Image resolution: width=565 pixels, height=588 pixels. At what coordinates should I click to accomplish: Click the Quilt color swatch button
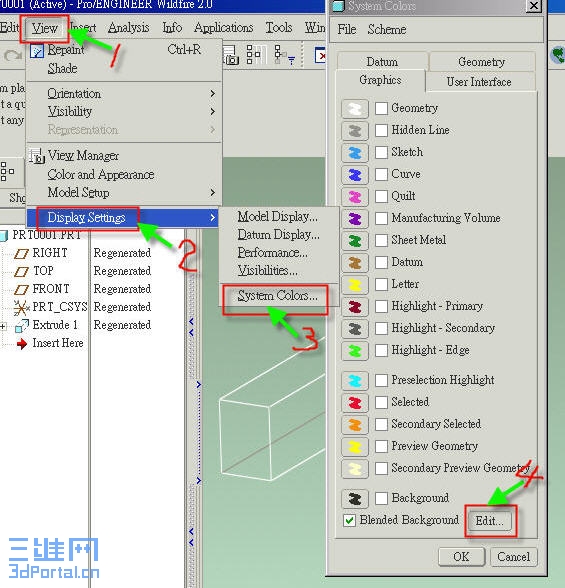click(355, 197)
